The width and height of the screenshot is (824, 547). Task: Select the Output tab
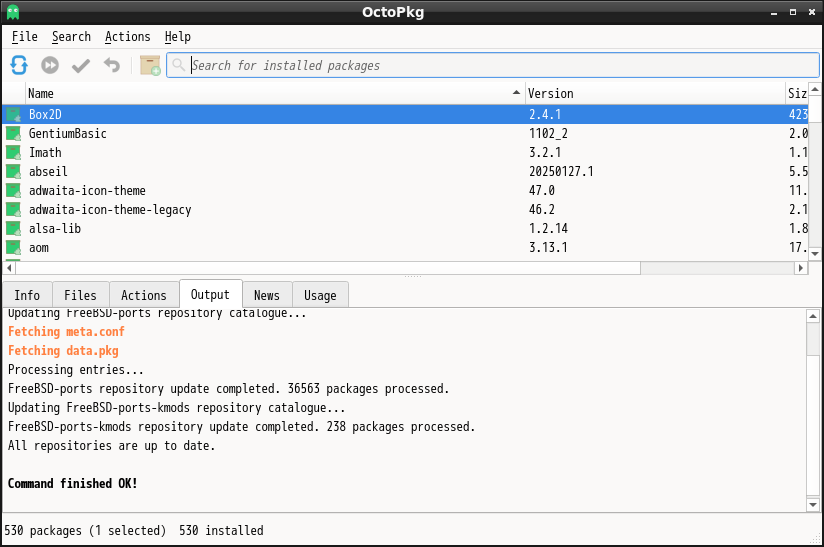click(210, 294)
